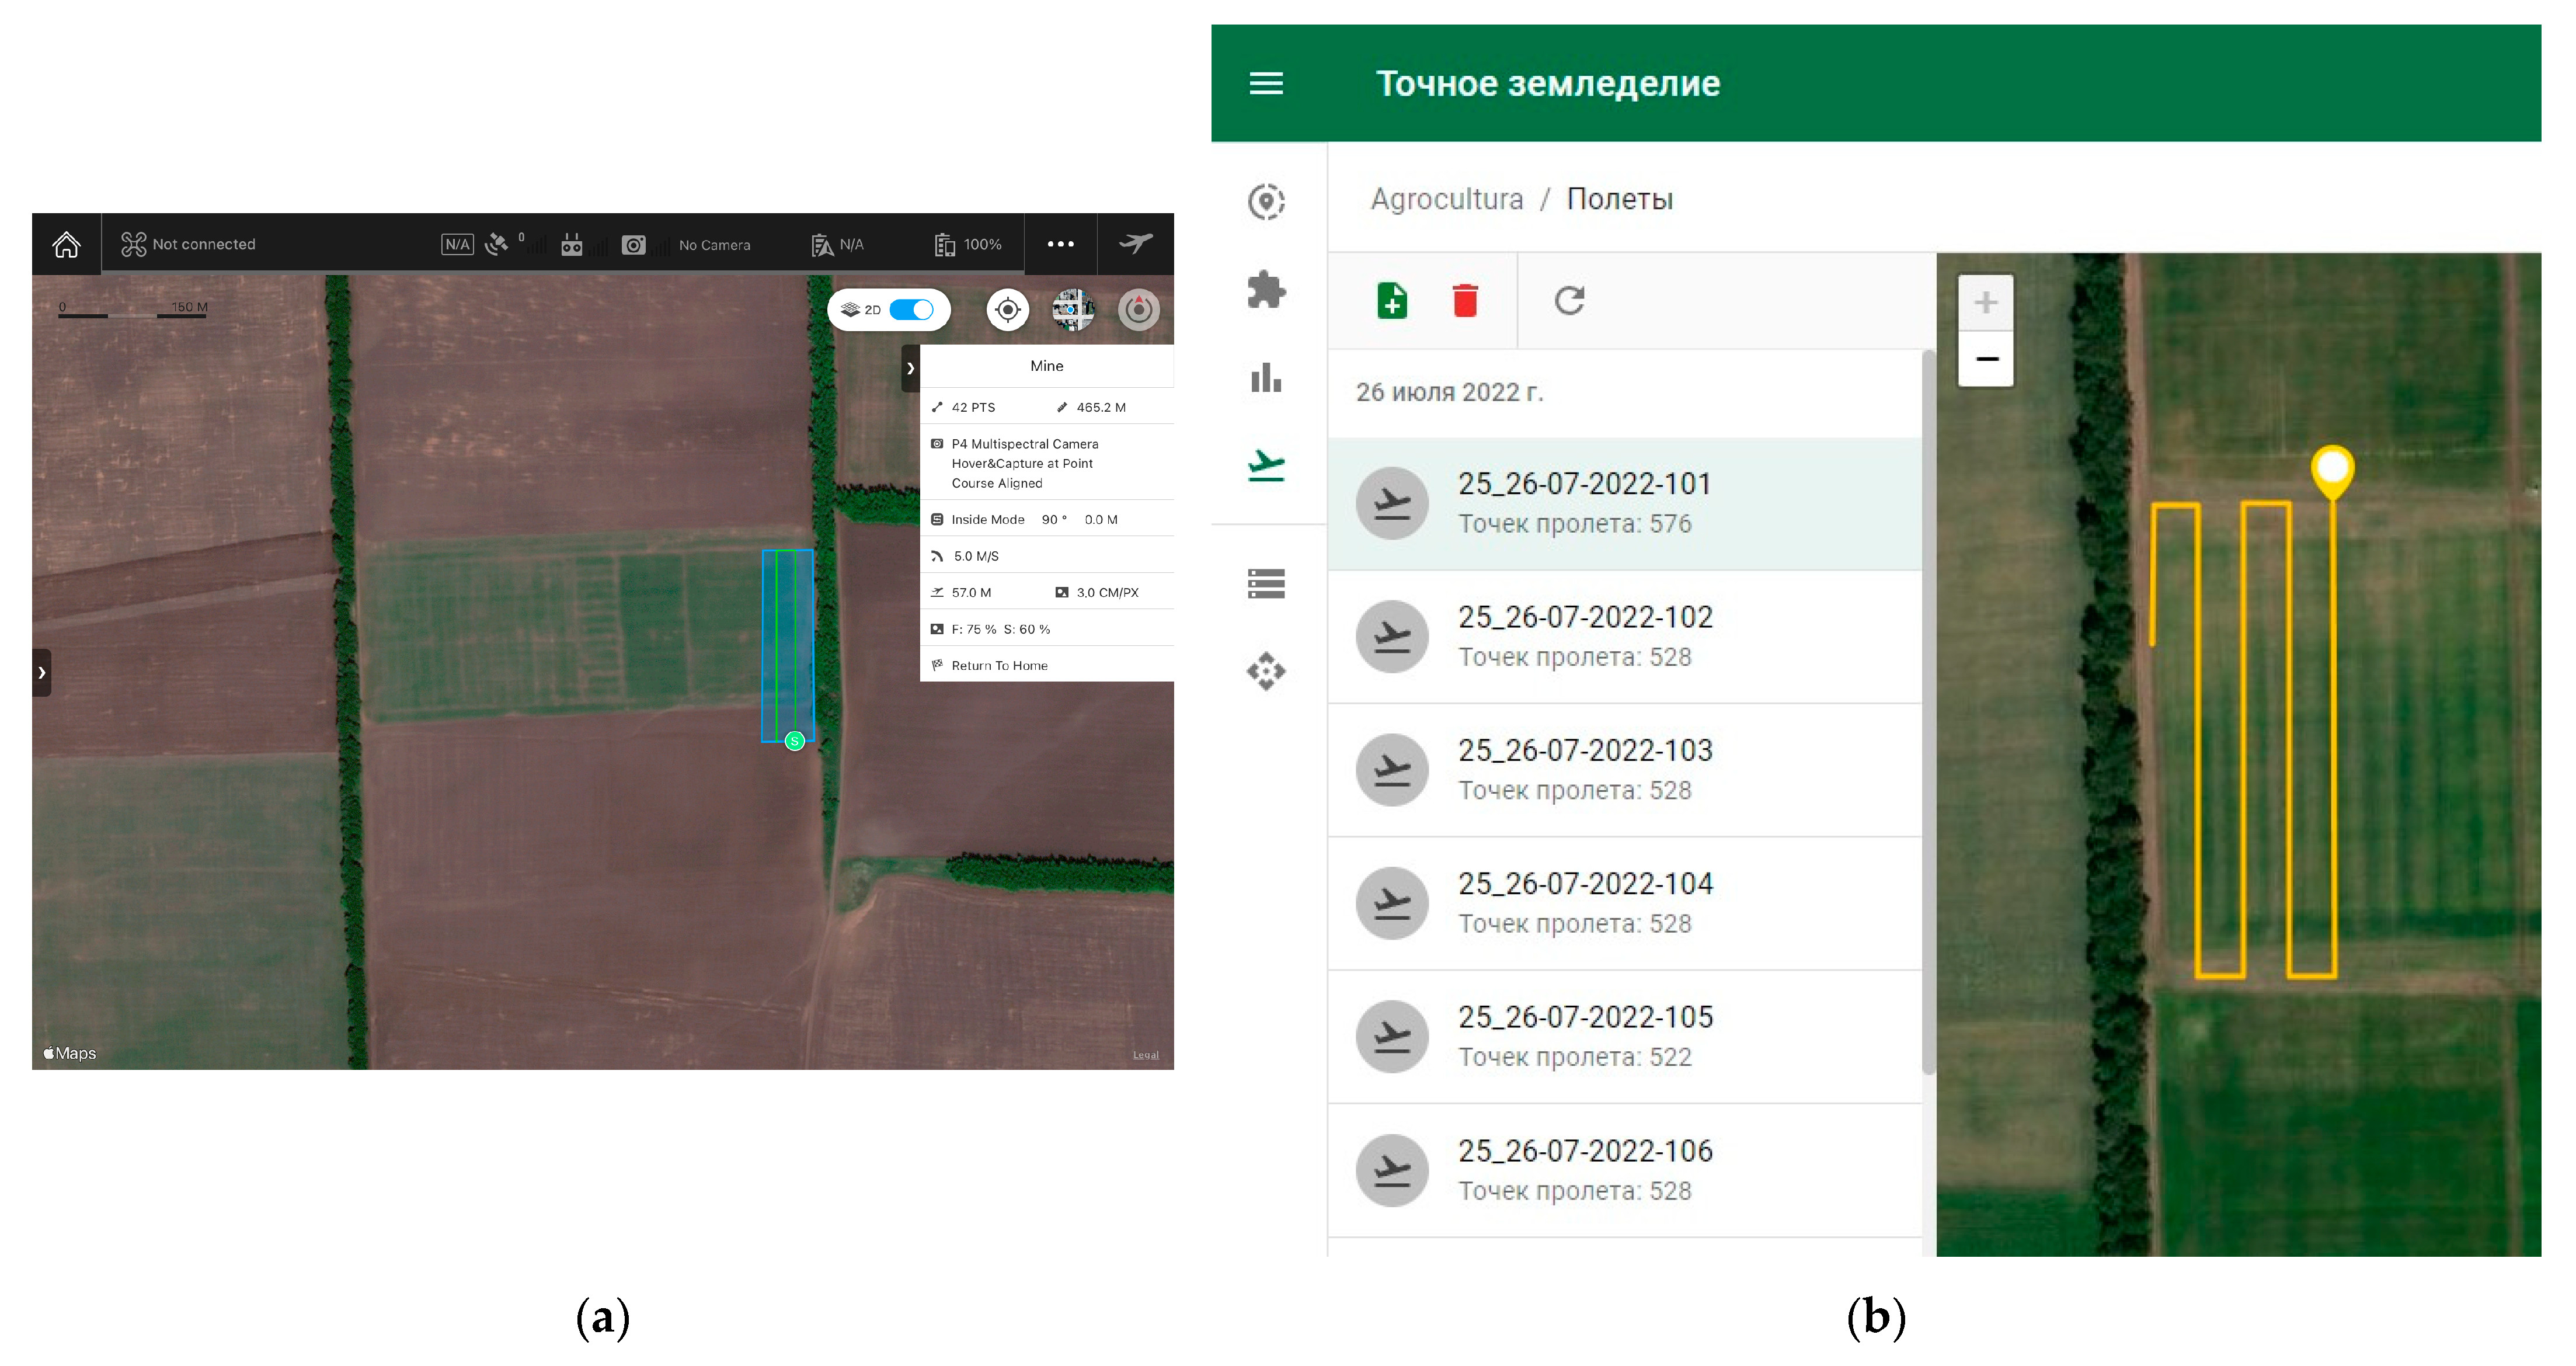Click the map layer satellite thumbnail icon

click(x=1073, y=310)
